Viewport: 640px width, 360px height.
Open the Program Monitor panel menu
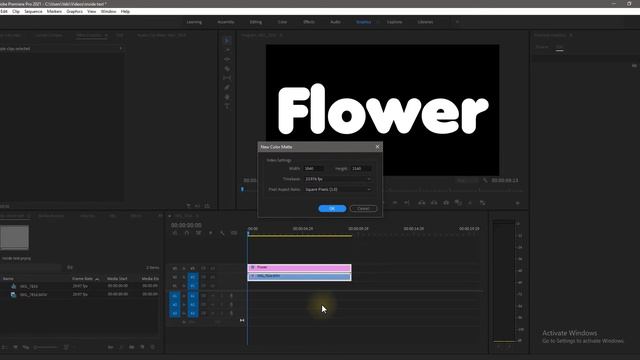pos(281,35)
